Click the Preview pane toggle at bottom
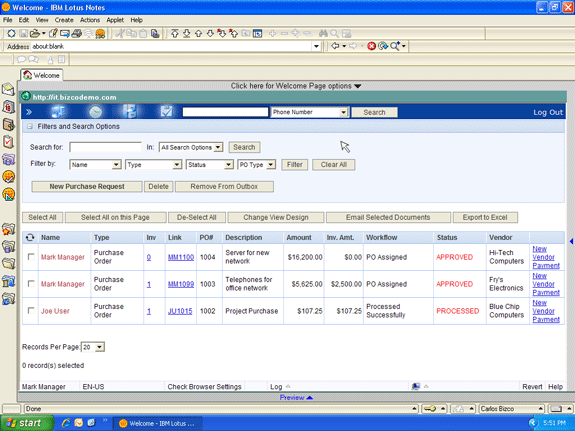The image size is (575, 431). pos(296,397)
